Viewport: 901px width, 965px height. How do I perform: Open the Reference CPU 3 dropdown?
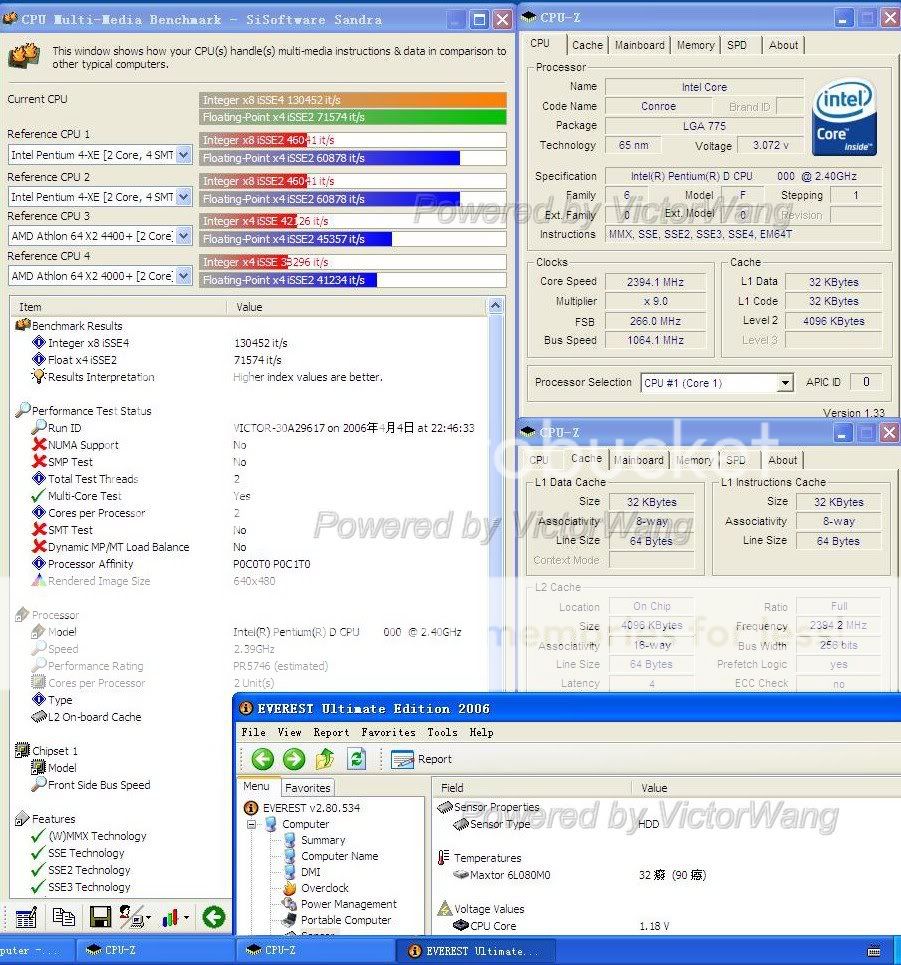coord(183,236)
